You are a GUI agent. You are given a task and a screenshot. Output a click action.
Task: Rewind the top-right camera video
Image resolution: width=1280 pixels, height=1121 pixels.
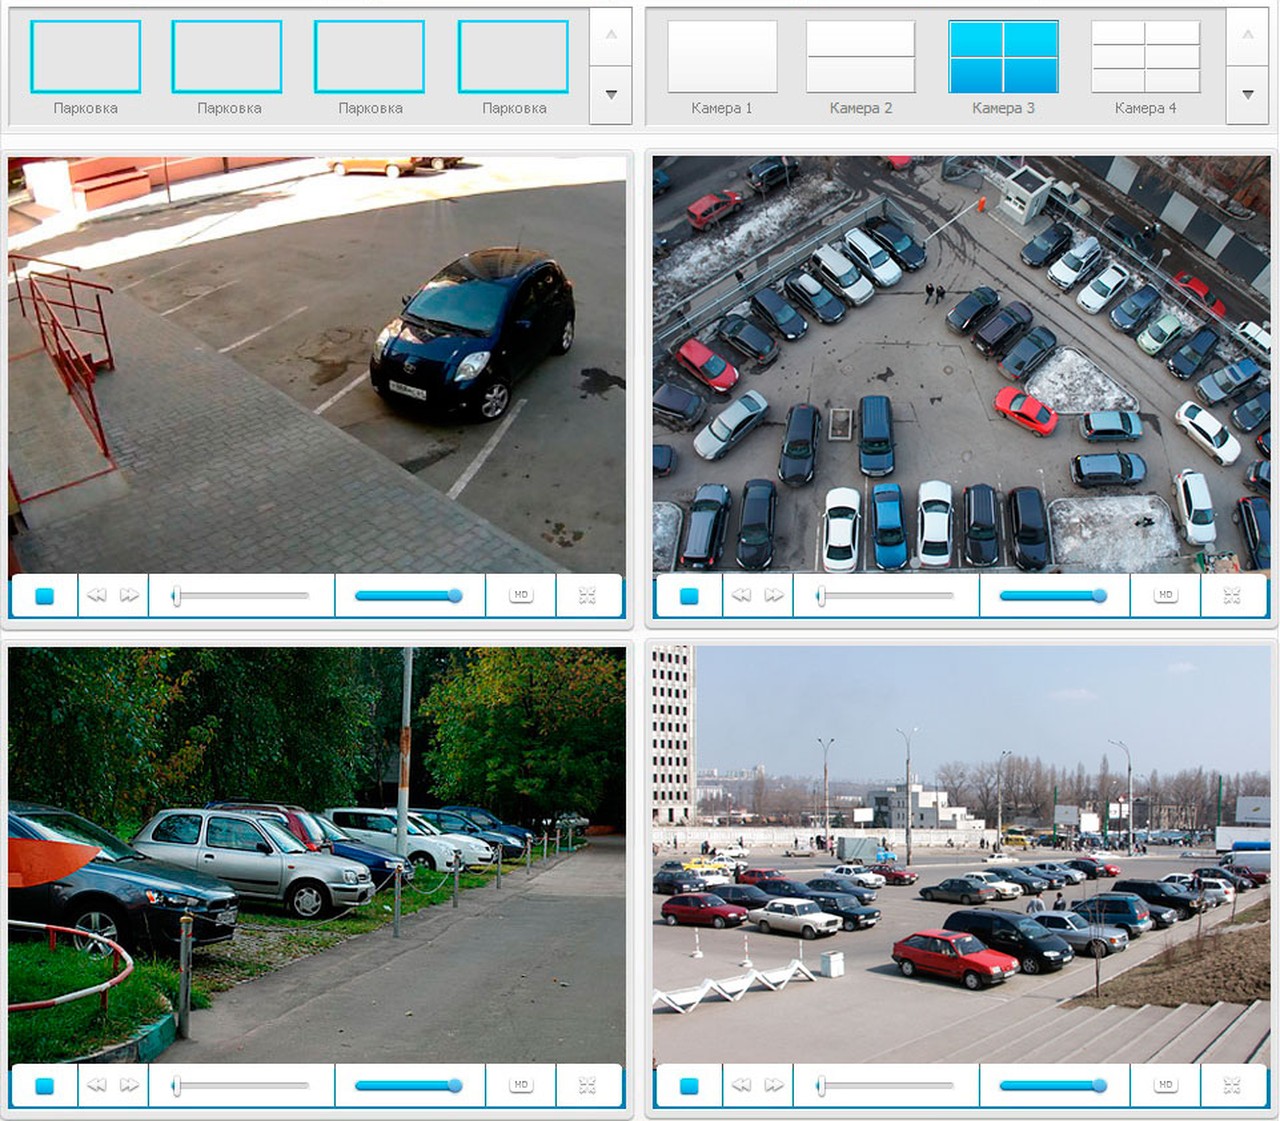pyautogui.click(x=741, y=595)
